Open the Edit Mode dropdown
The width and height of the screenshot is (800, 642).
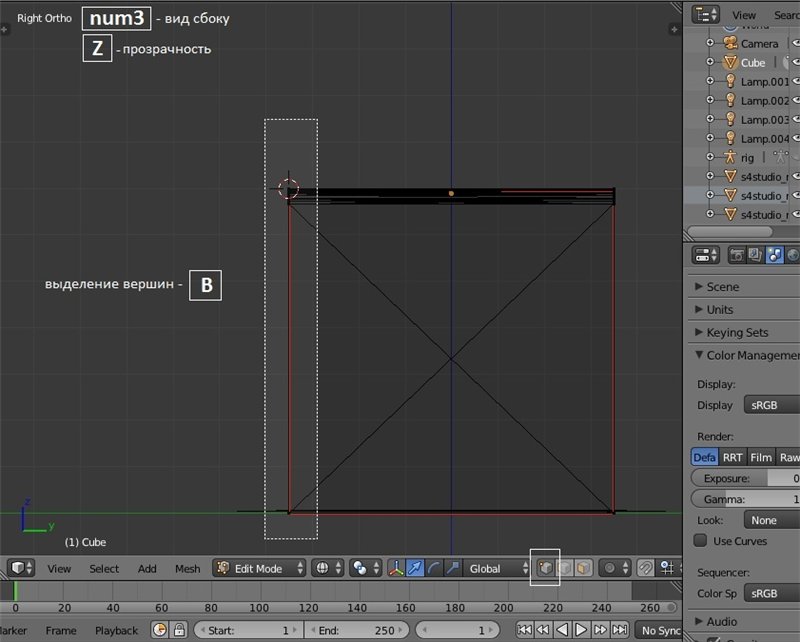[x=261, y=568]
